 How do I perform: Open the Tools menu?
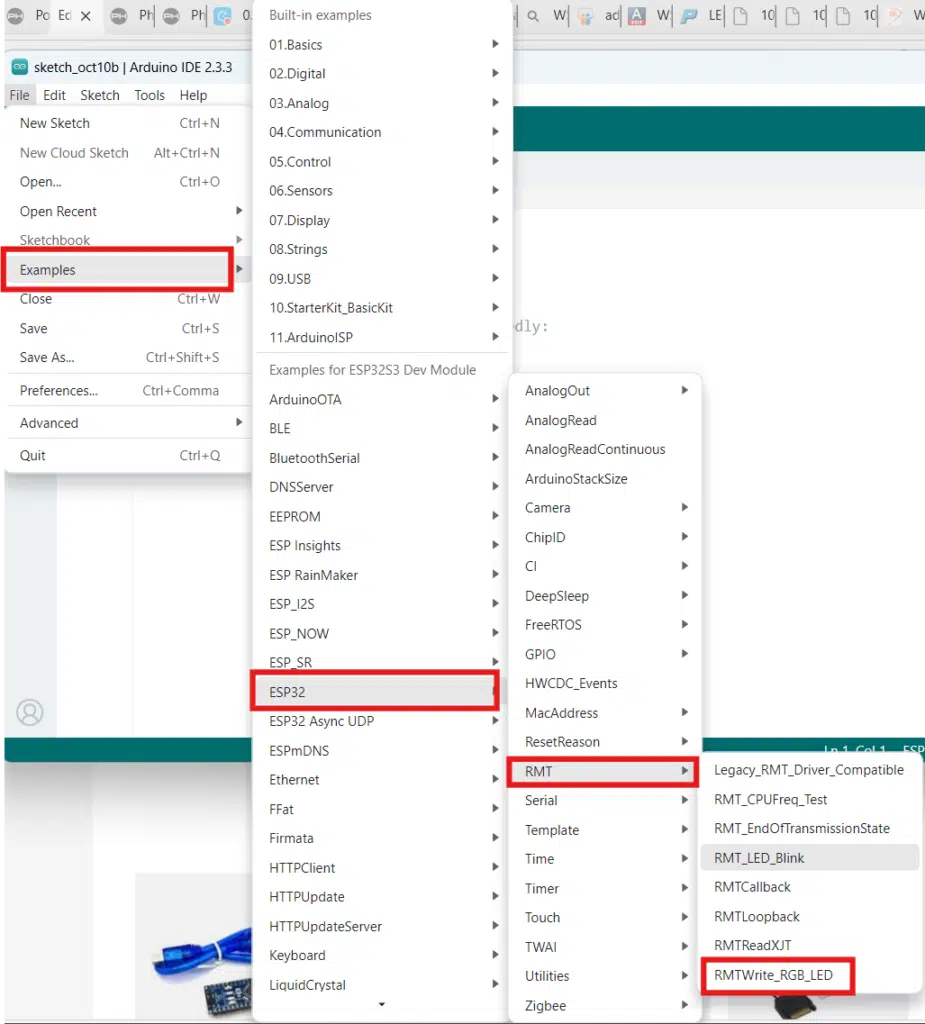tap(150, 95)
